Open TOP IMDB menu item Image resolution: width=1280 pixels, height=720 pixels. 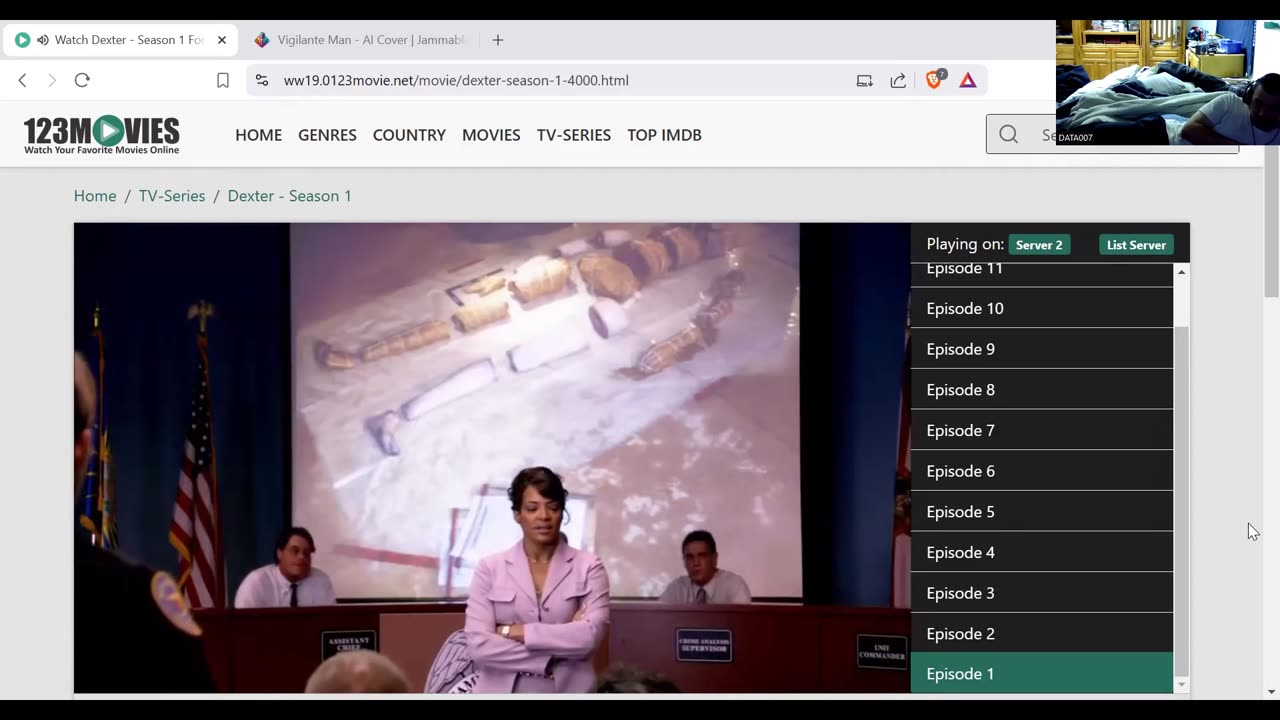pyautogui.click(x=664, y=135)
